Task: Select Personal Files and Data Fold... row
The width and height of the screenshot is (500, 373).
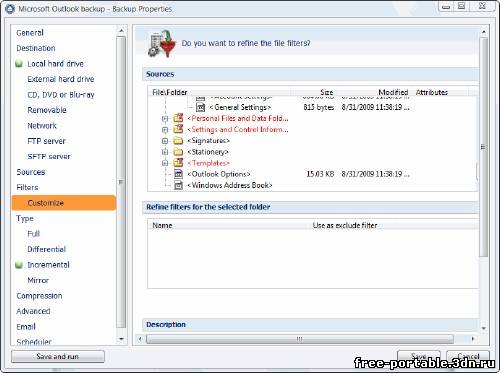Action: [238, 118]
